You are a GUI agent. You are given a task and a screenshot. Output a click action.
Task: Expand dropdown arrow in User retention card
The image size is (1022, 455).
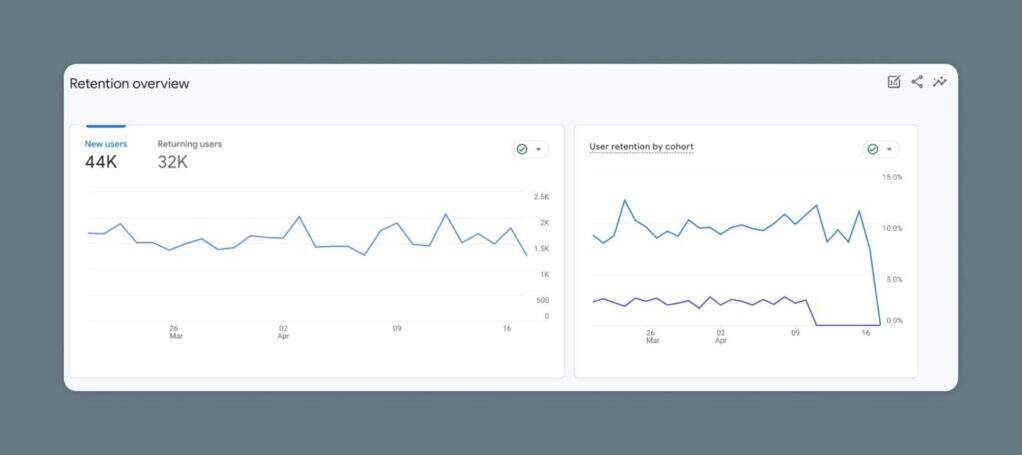click(x=889, y=149)
